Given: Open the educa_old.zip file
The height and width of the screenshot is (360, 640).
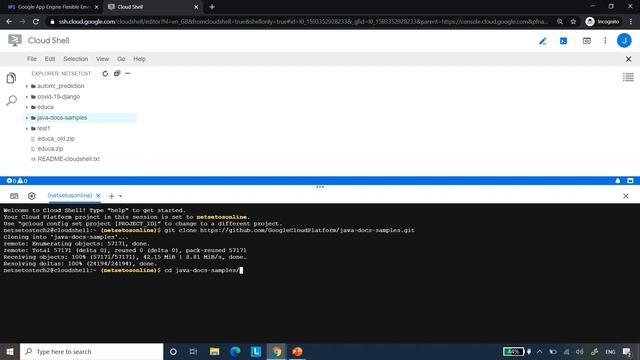Looking at the screenshot, I should (x=56, y=139).
